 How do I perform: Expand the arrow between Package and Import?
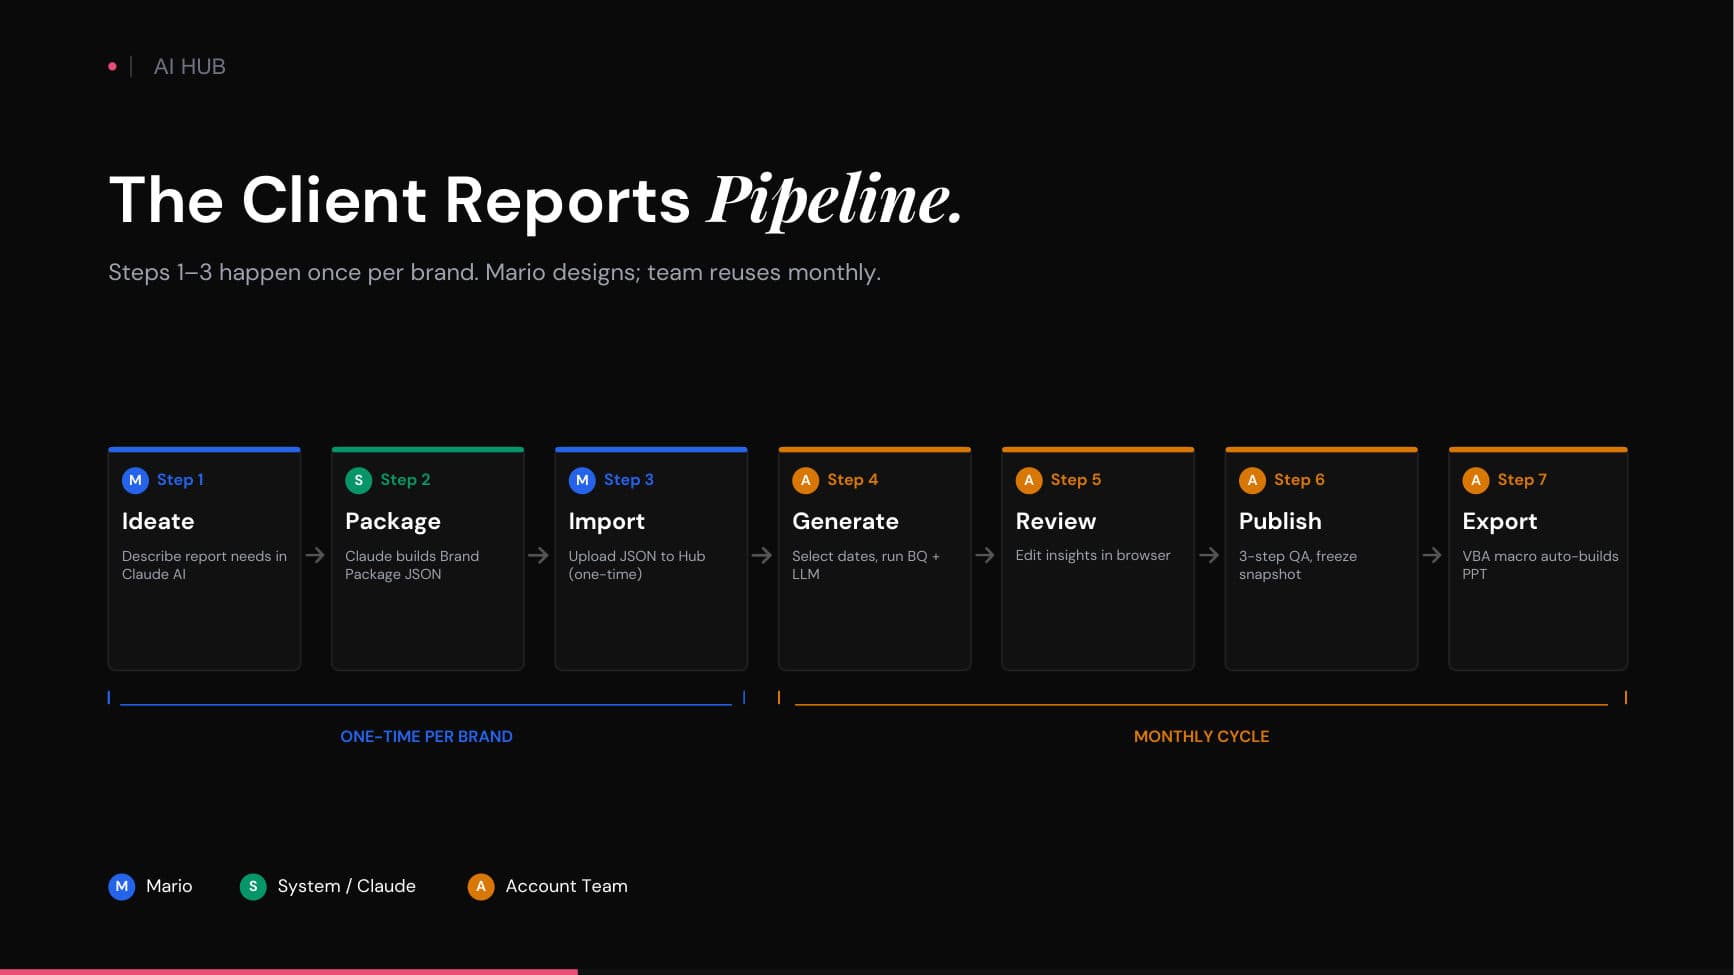[539, 556]
